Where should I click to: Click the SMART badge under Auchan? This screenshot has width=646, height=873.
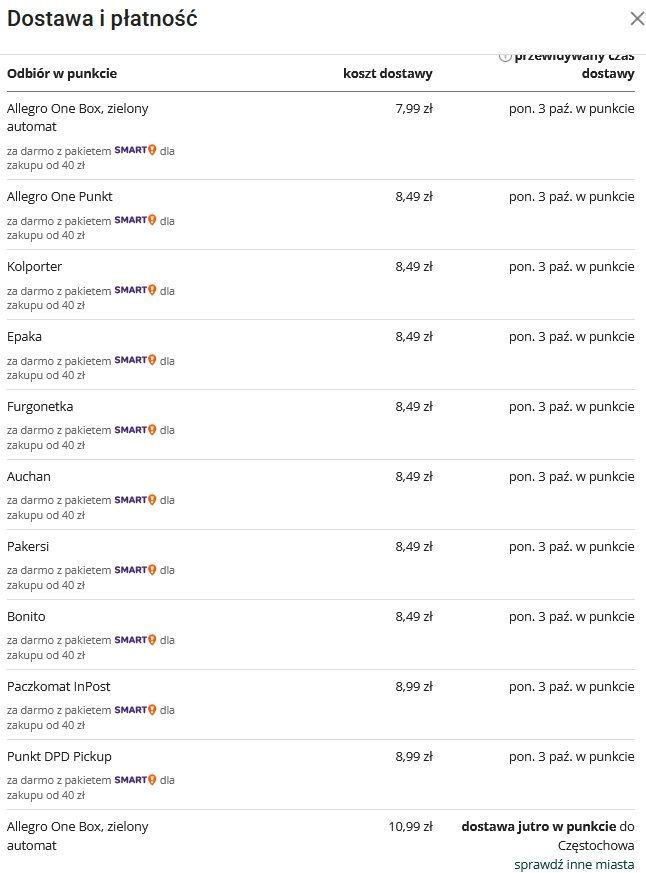point(136,500)
